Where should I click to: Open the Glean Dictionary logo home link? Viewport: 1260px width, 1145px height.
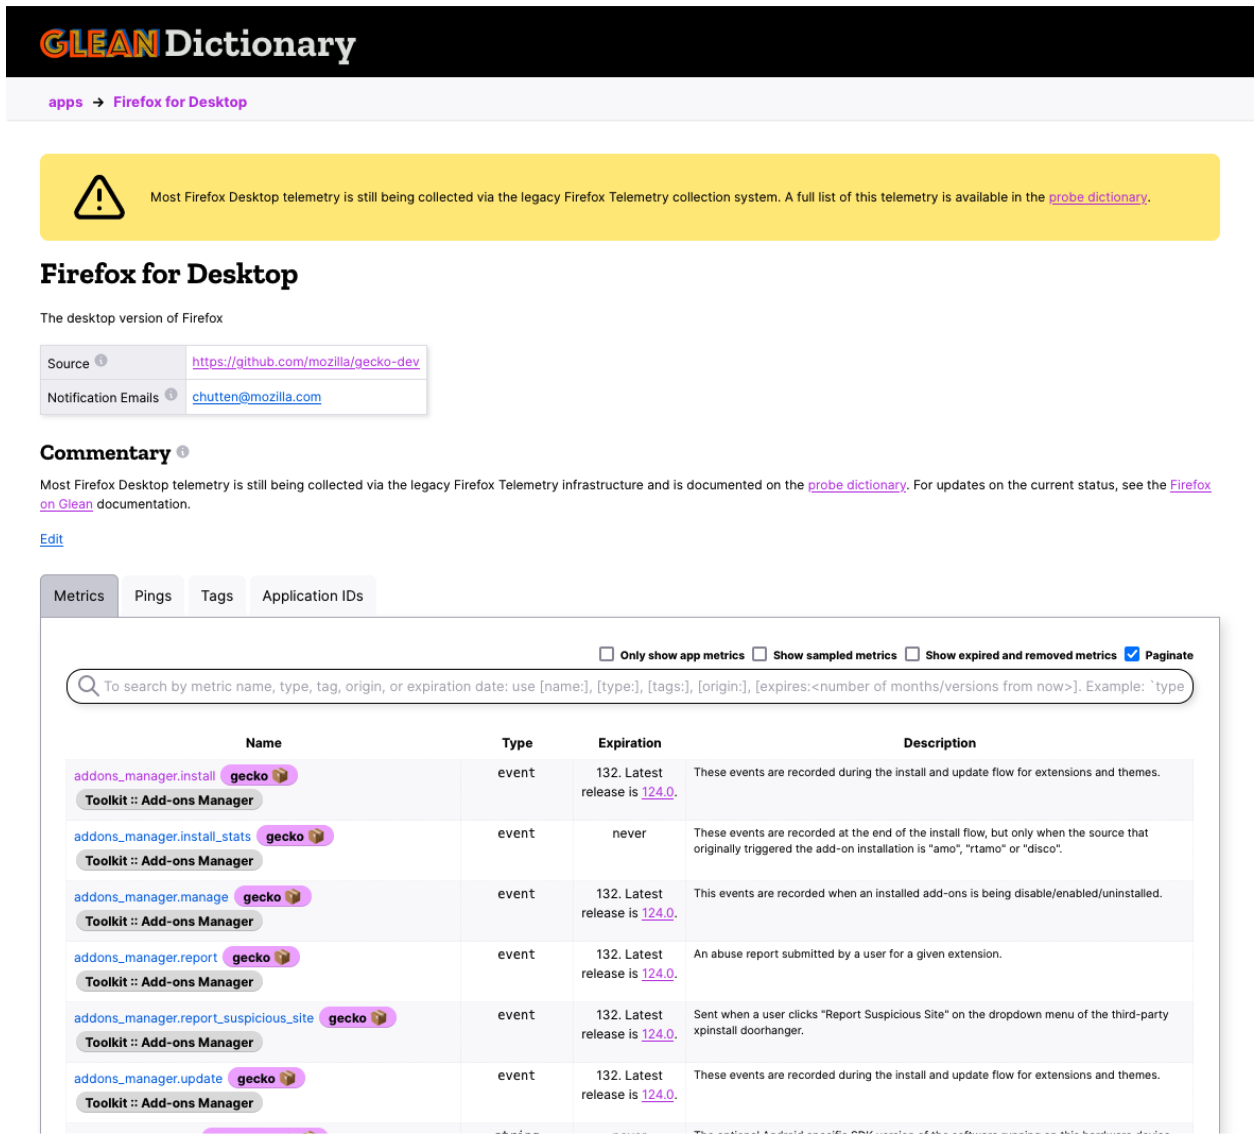click(x=198, y=43)
